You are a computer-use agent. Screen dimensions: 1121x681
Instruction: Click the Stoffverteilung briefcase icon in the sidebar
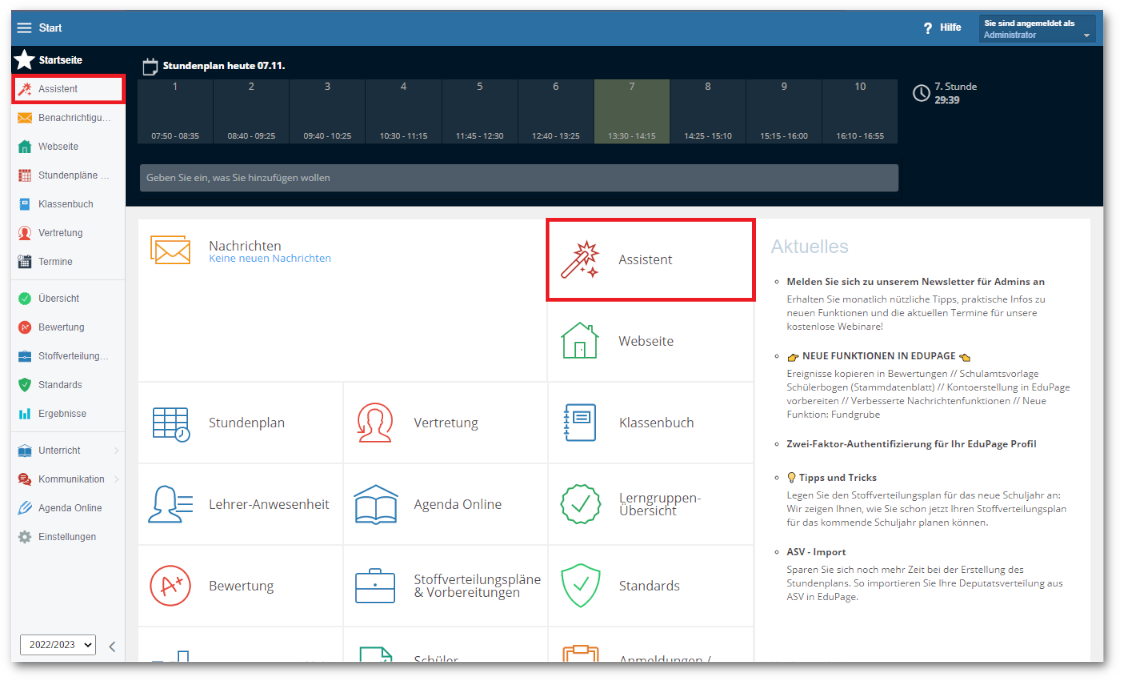(25, 356)
